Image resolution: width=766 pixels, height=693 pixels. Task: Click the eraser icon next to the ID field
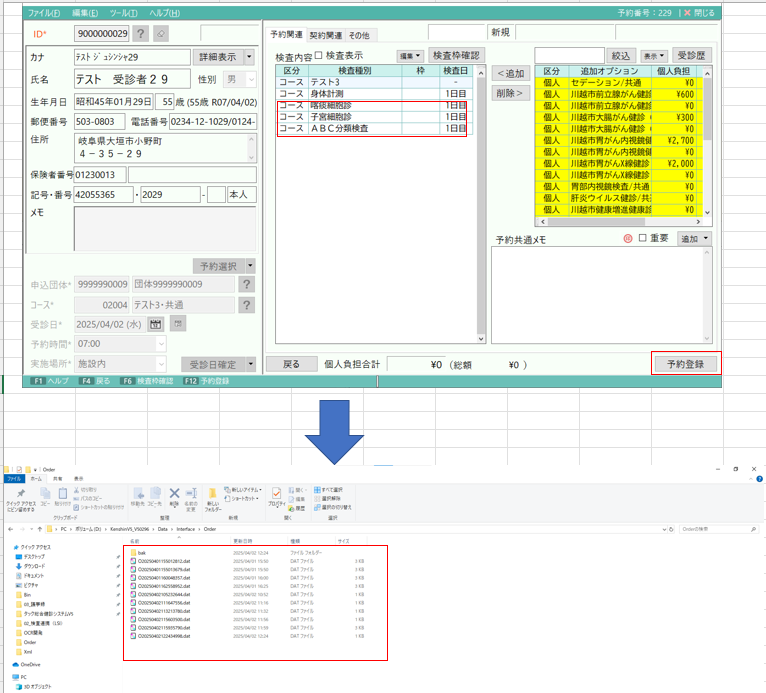click(161, 34)
